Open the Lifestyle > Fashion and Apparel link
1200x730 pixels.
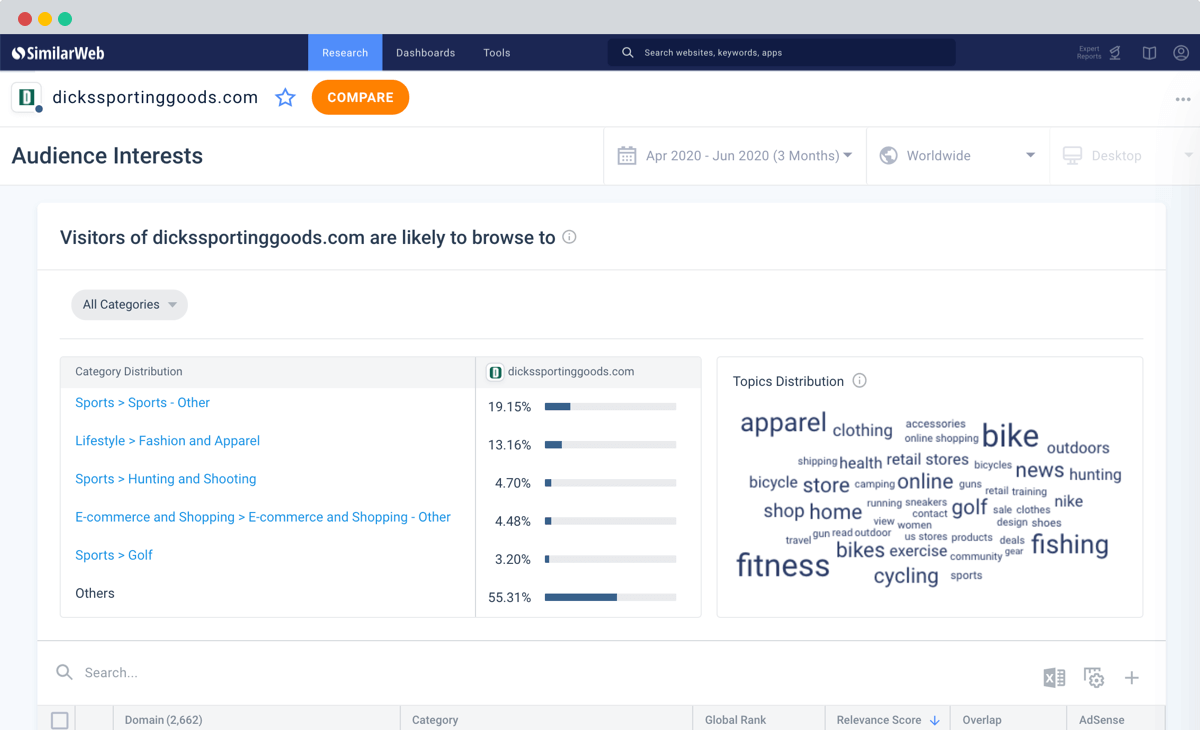click(167, 441)
